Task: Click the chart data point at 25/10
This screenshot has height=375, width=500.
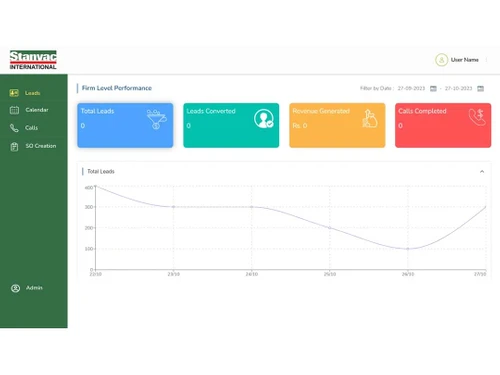Action: pyautogui.click(x=330, y=228)
